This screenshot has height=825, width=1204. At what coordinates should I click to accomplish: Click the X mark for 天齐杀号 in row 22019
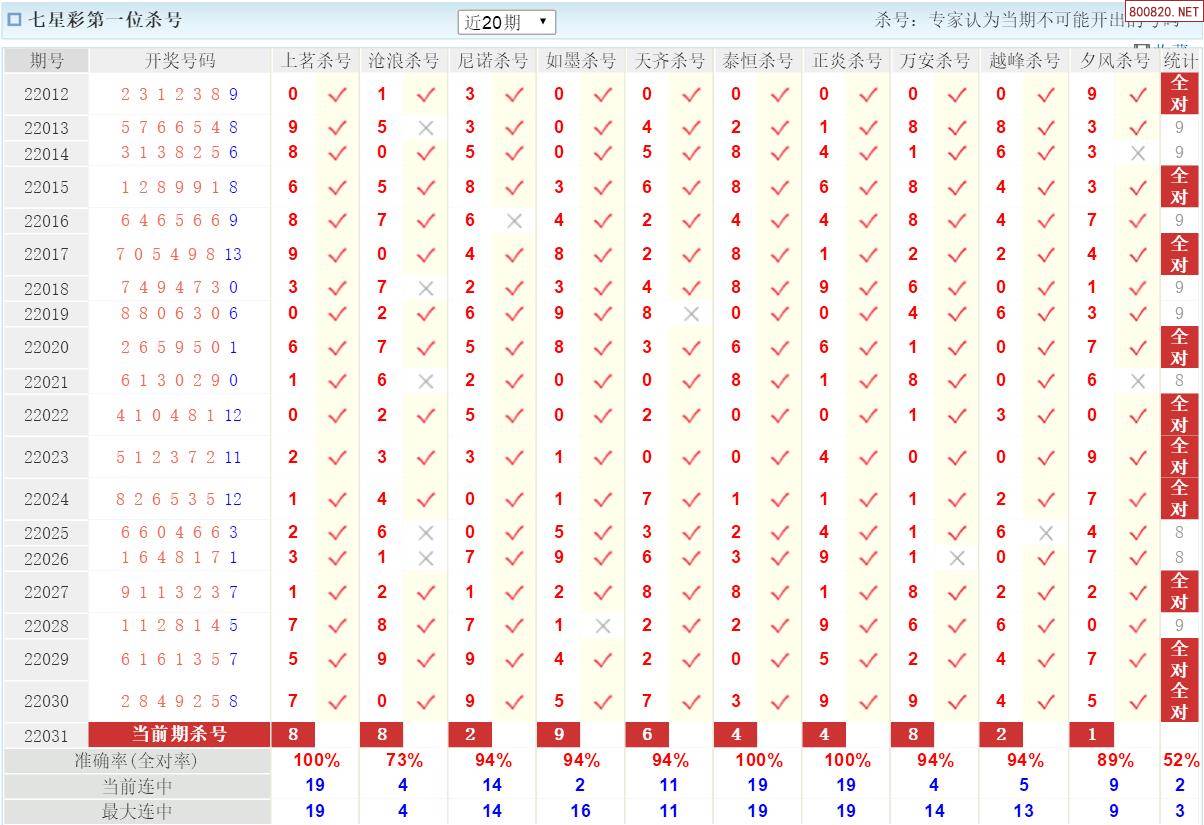coord(691,314)
